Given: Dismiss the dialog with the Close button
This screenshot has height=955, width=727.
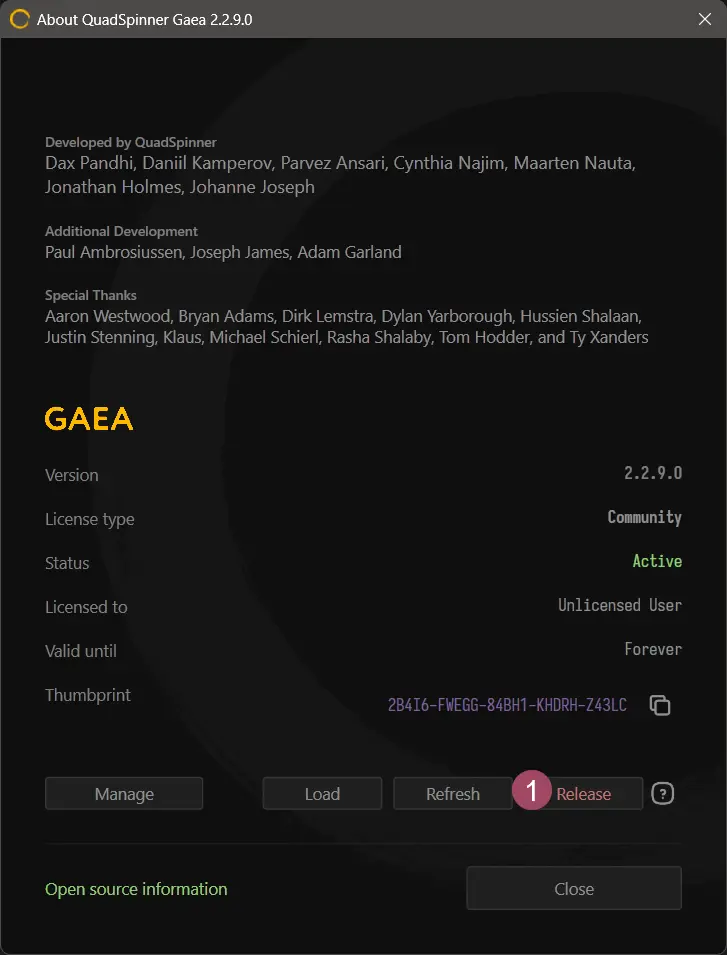Looking at the screenshot, I should 574,888.
